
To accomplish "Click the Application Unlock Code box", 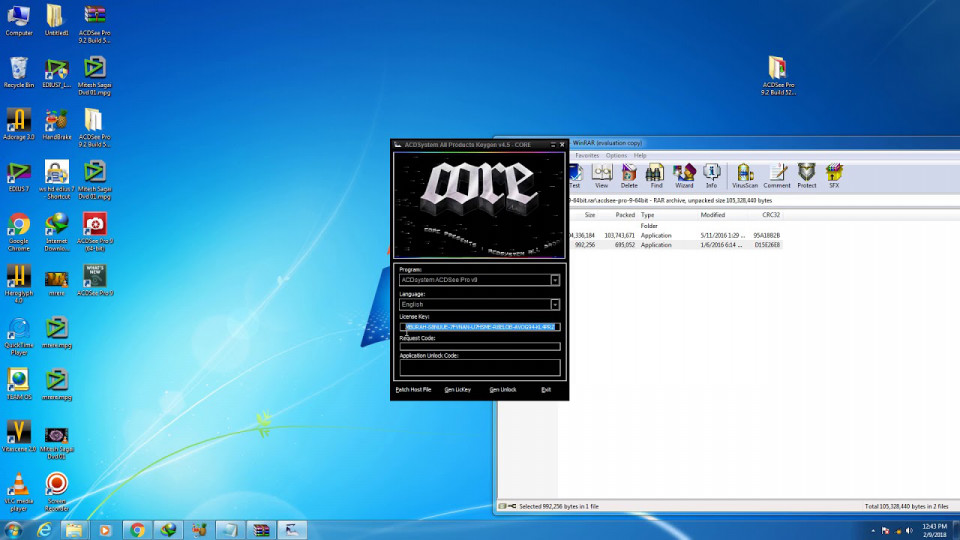I will (x=480, y=367).
